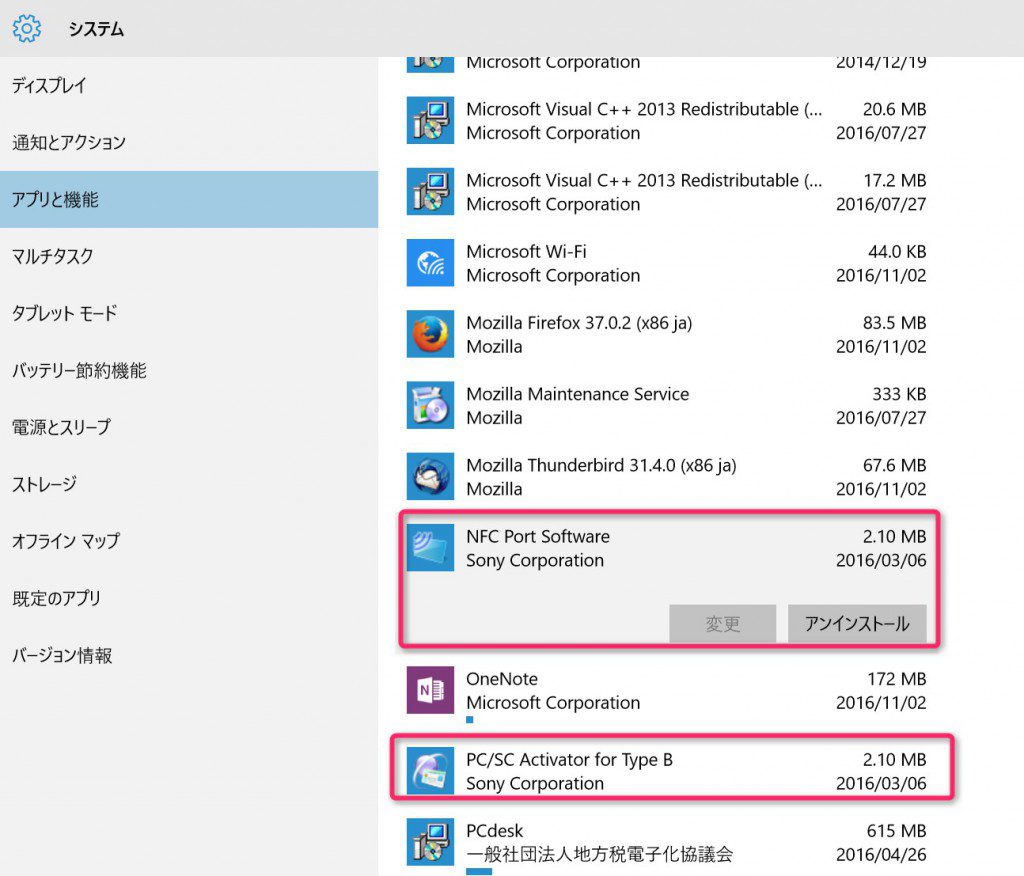Image resolution: width=1024 pixels, height=876 pixels.
Task: Click "Sony Corporation" under PC/SC Activator
Action: 535,783
